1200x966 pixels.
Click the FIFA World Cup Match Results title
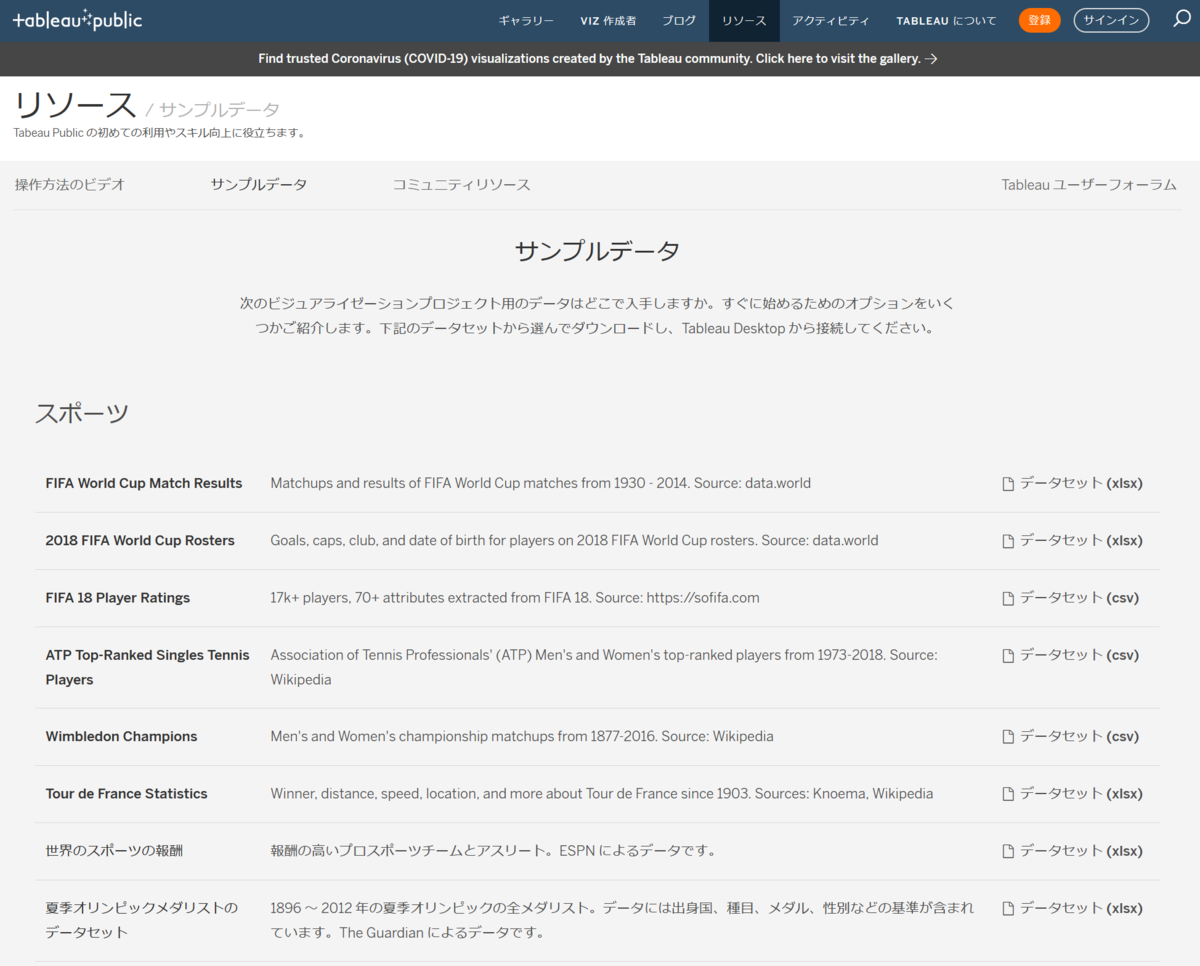pyautogui.click(x=144, y=484)
